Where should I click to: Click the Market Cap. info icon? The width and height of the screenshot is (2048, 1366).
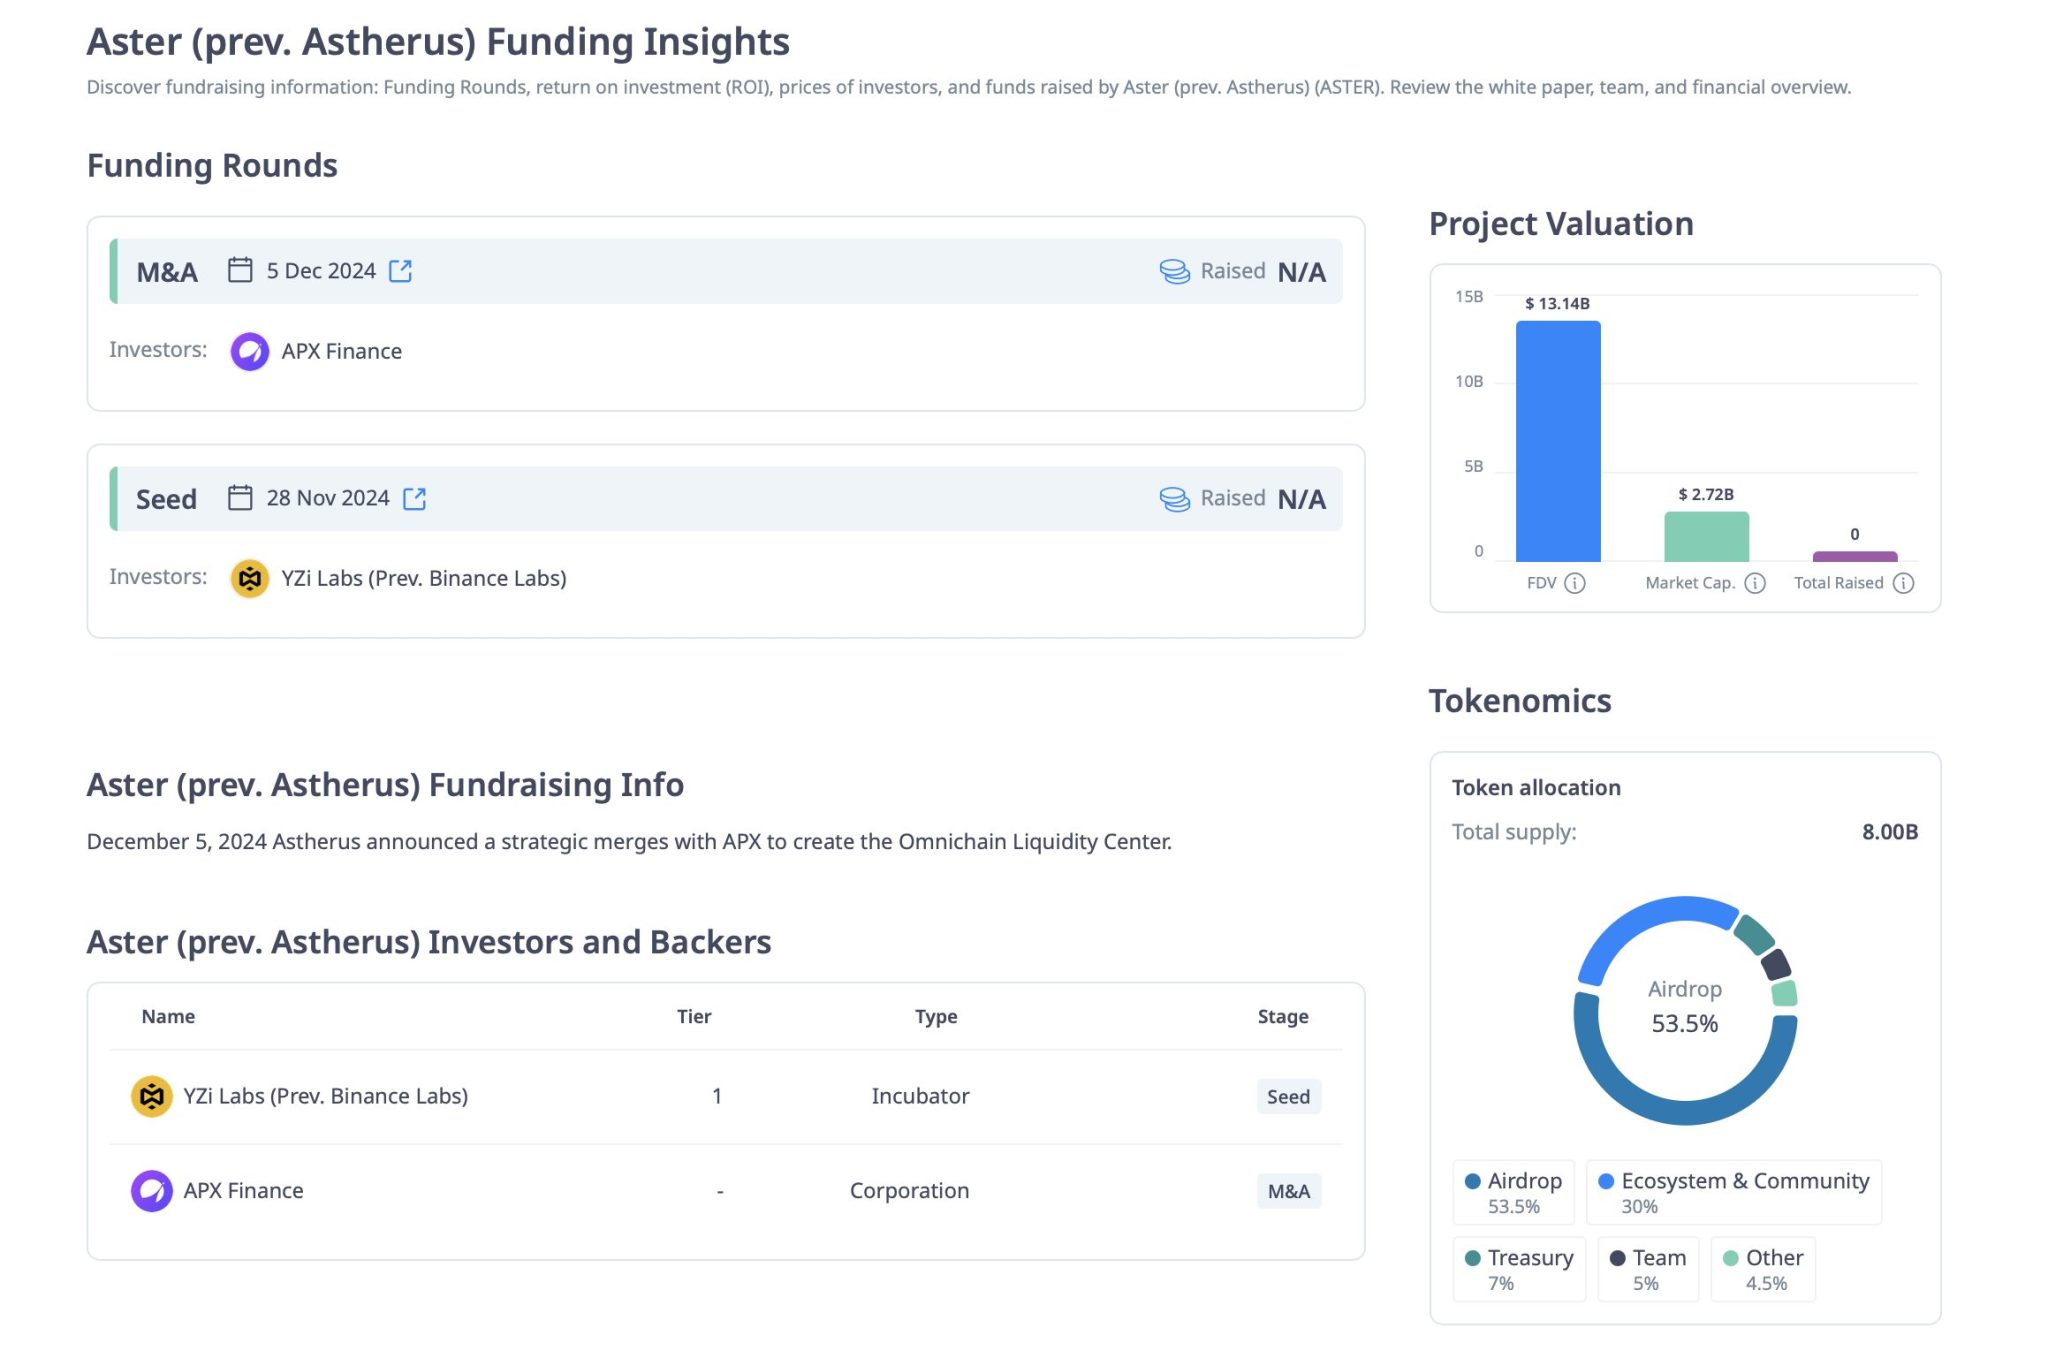pos(1755,583)
